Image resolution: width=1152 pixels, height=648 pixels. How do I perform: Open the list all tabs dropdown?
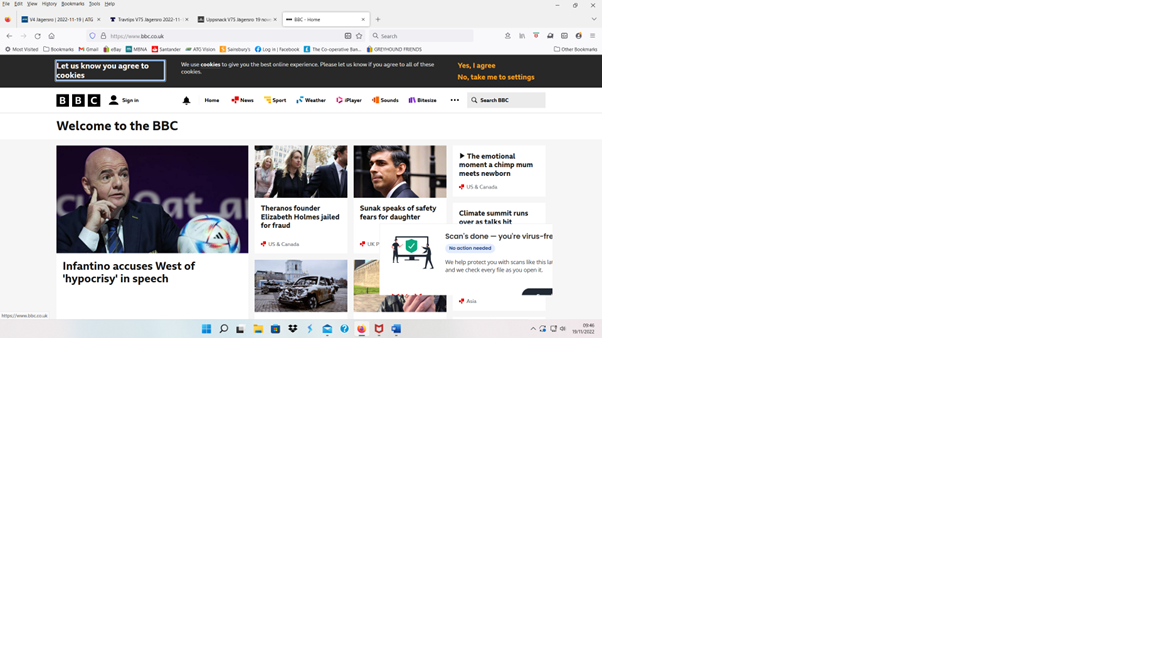tap(594, 19)
